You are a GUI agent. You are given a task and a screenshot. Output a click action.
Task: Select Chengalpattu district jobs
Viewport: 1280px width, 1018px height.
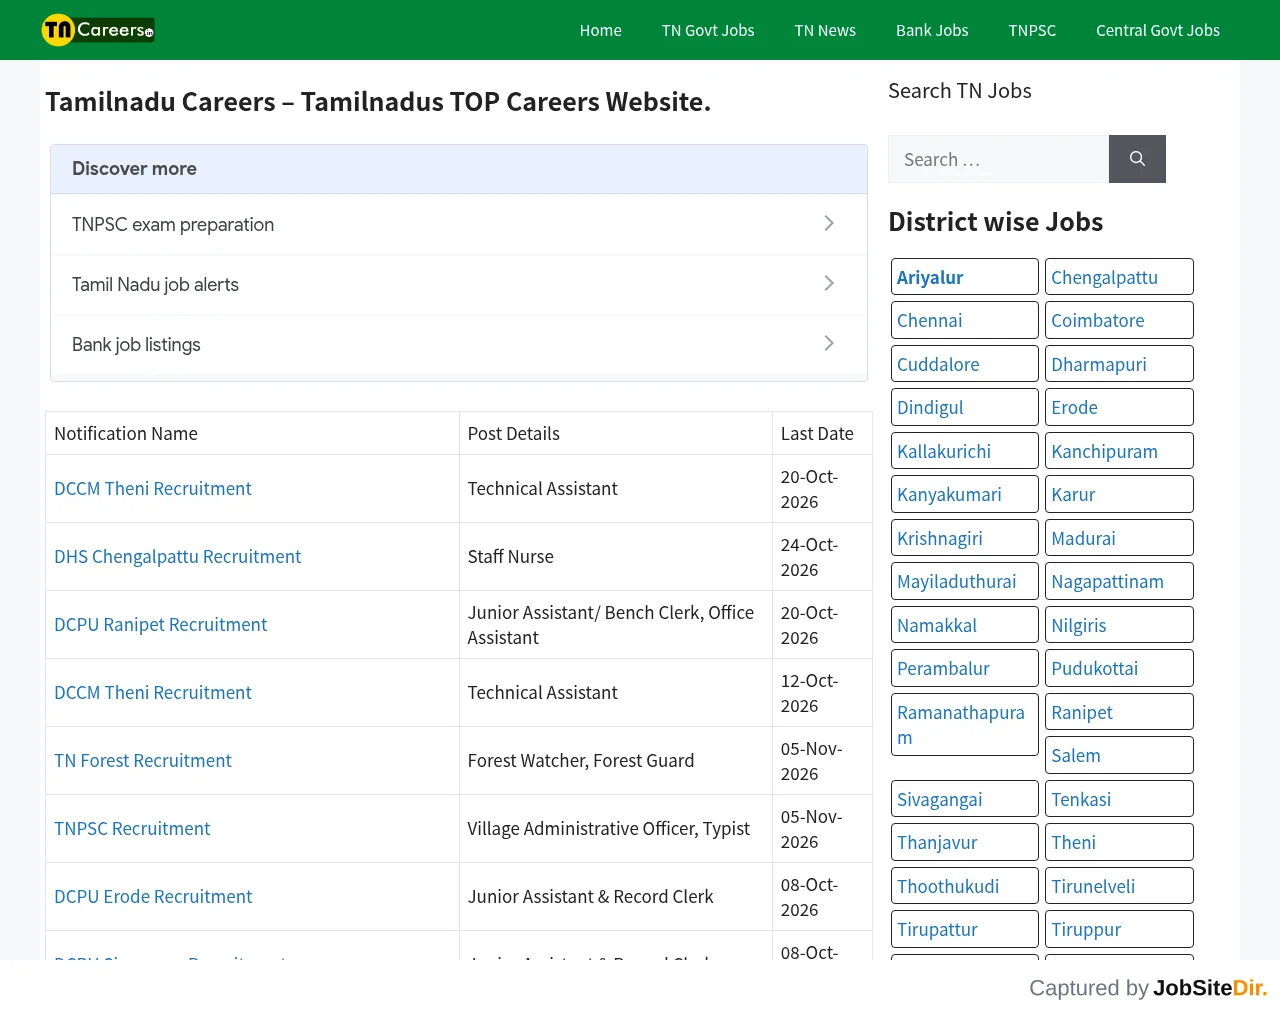[1119, 277]
